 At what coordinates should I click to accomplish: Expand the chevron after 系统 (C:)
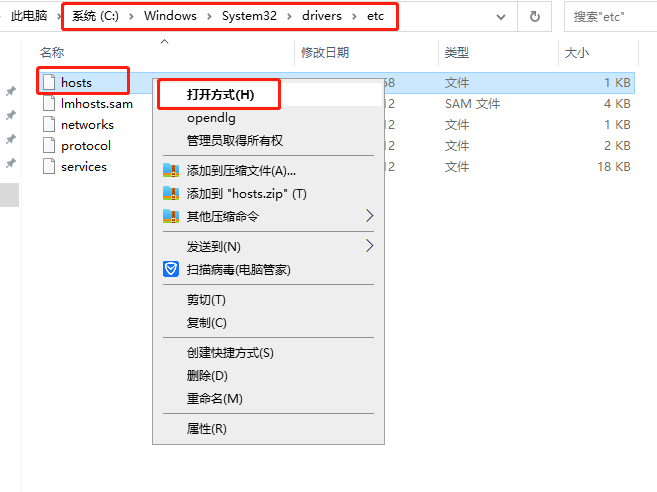131,16
